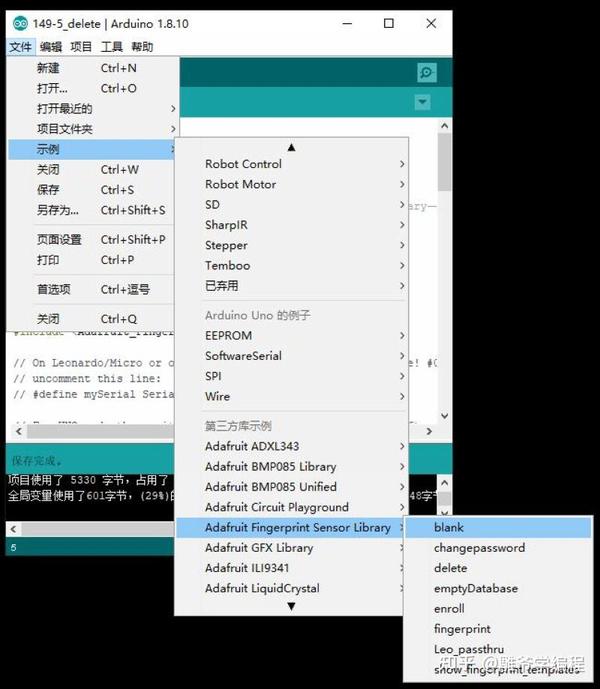Screen dimensions: 600x689
Task: Expand SD examples submenu
Action: (292, 204)
